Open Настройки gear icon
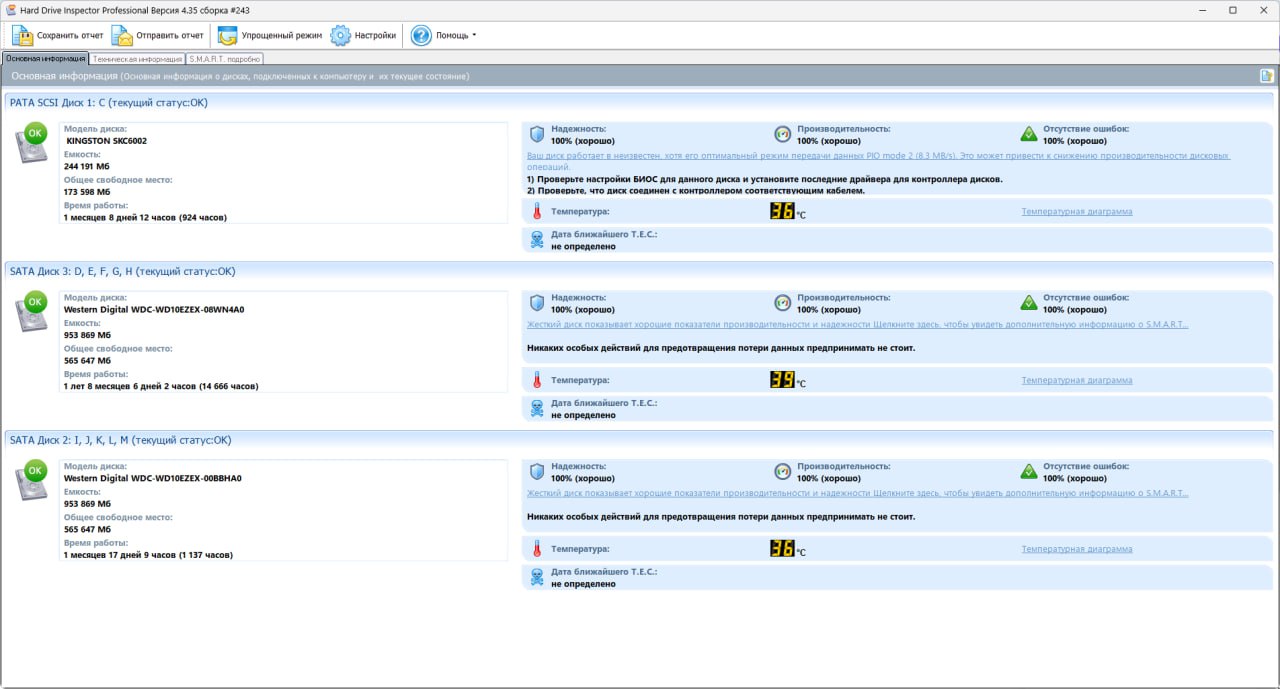Viewport: 1280px width, 689px height. pos(341,35)
